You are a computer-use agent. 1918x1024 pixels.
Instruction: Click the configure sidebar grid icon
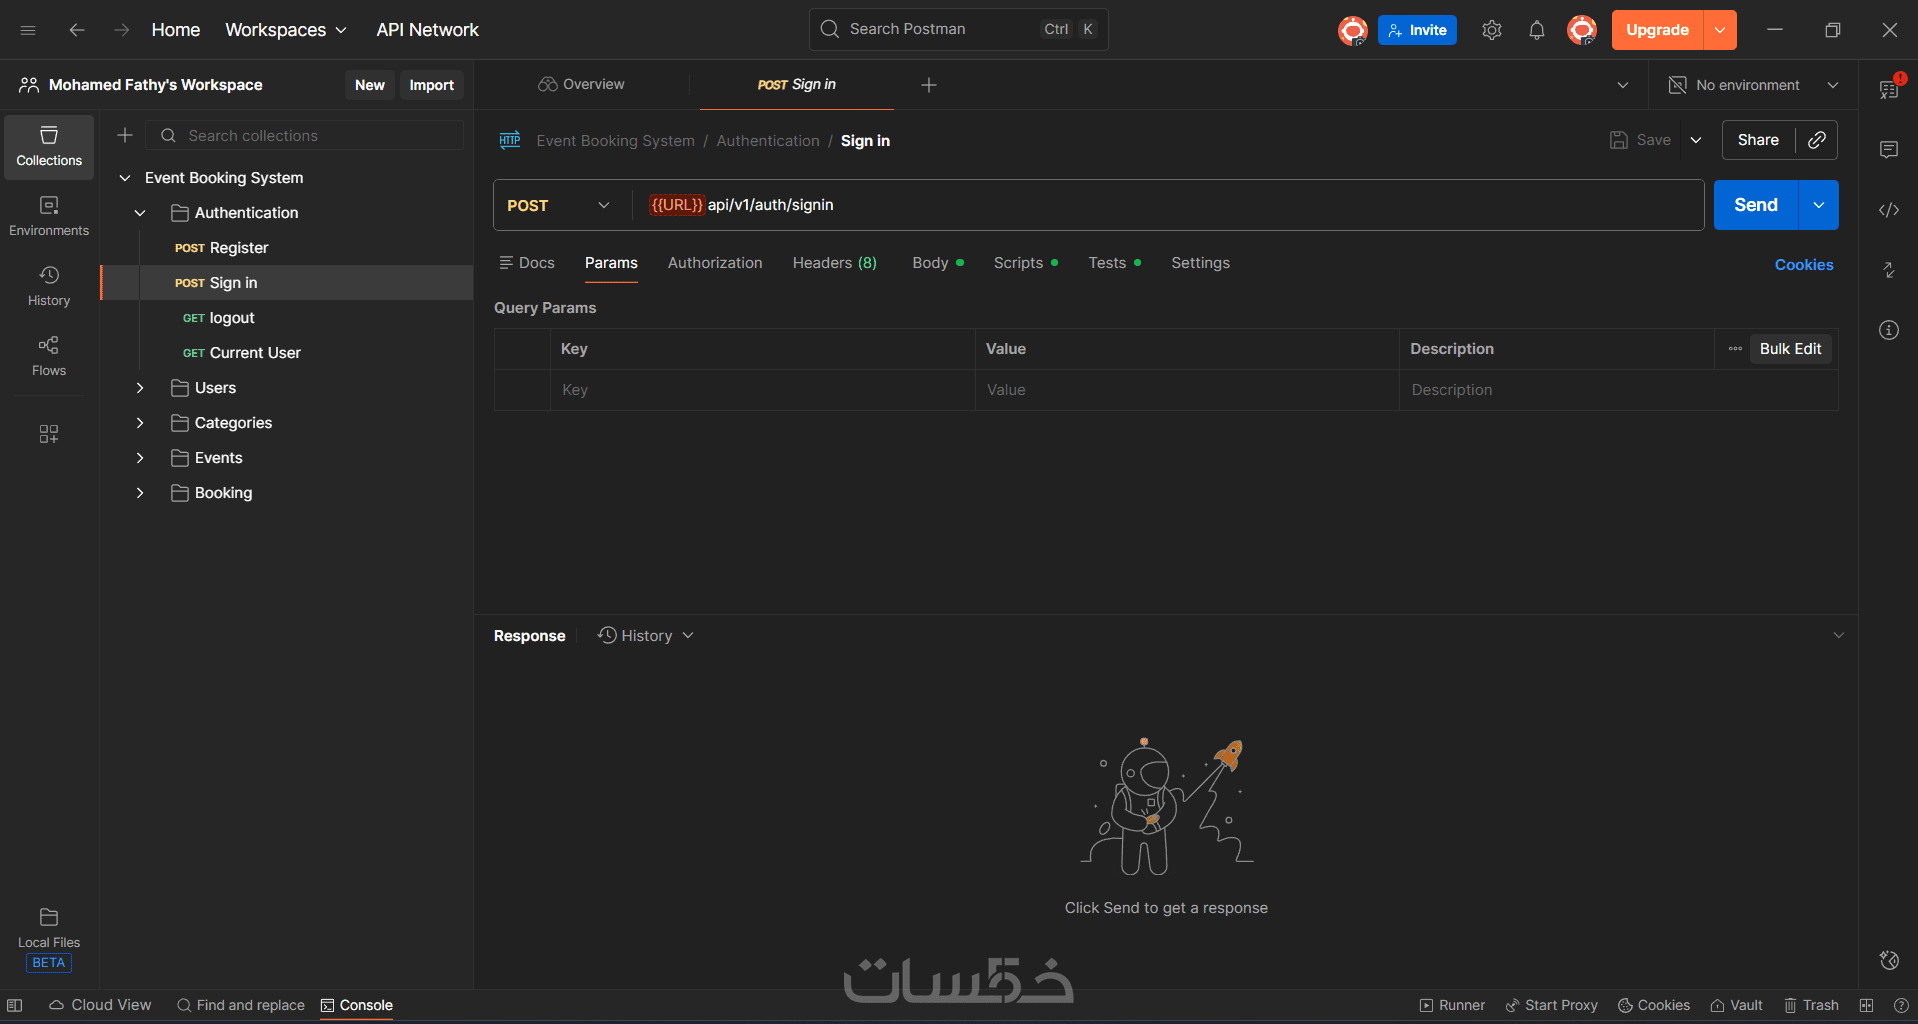[49, 434]
